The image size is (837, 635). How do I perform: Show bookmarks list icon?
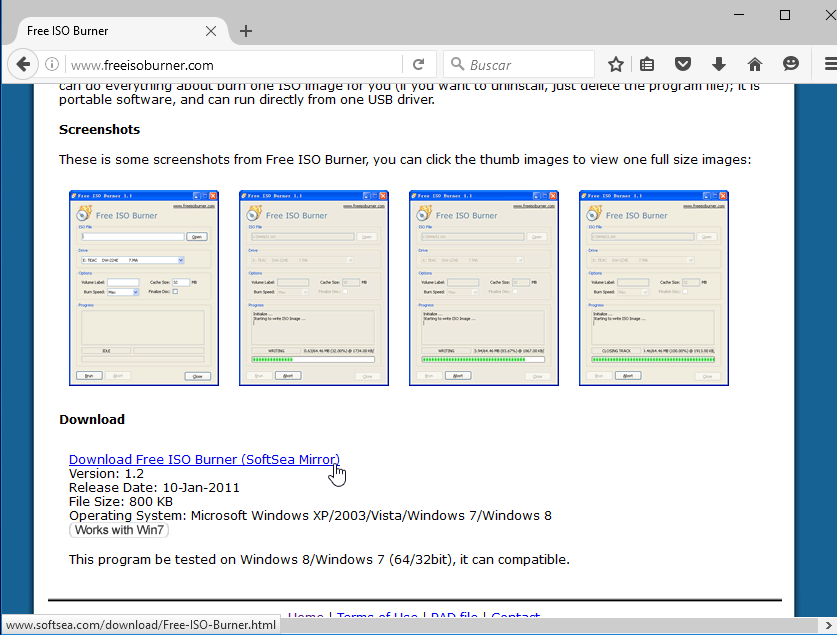coord(647,65)
